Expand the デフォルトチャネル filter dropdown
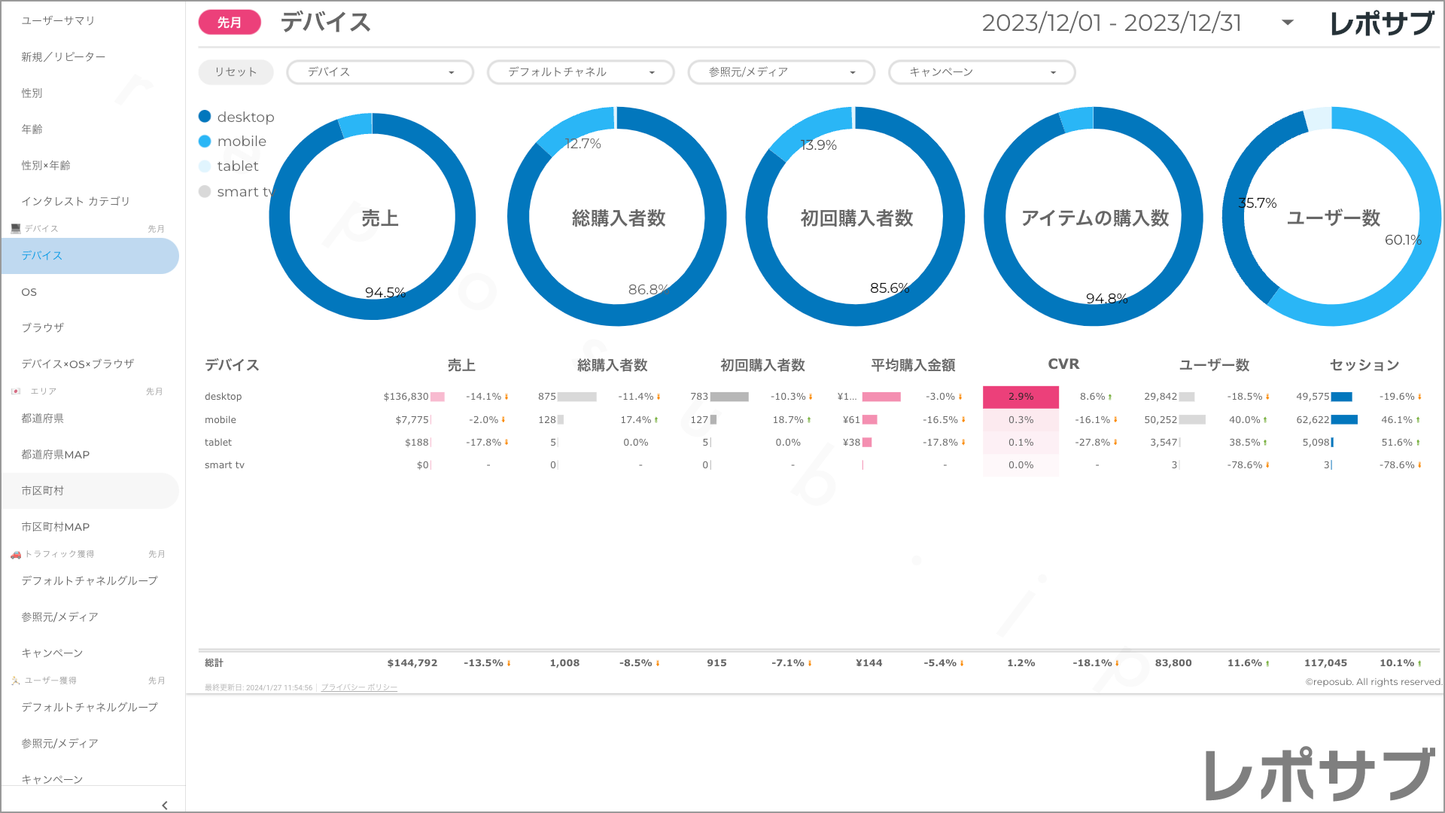Screen dimensions: 1445x813 click(580, 72)
